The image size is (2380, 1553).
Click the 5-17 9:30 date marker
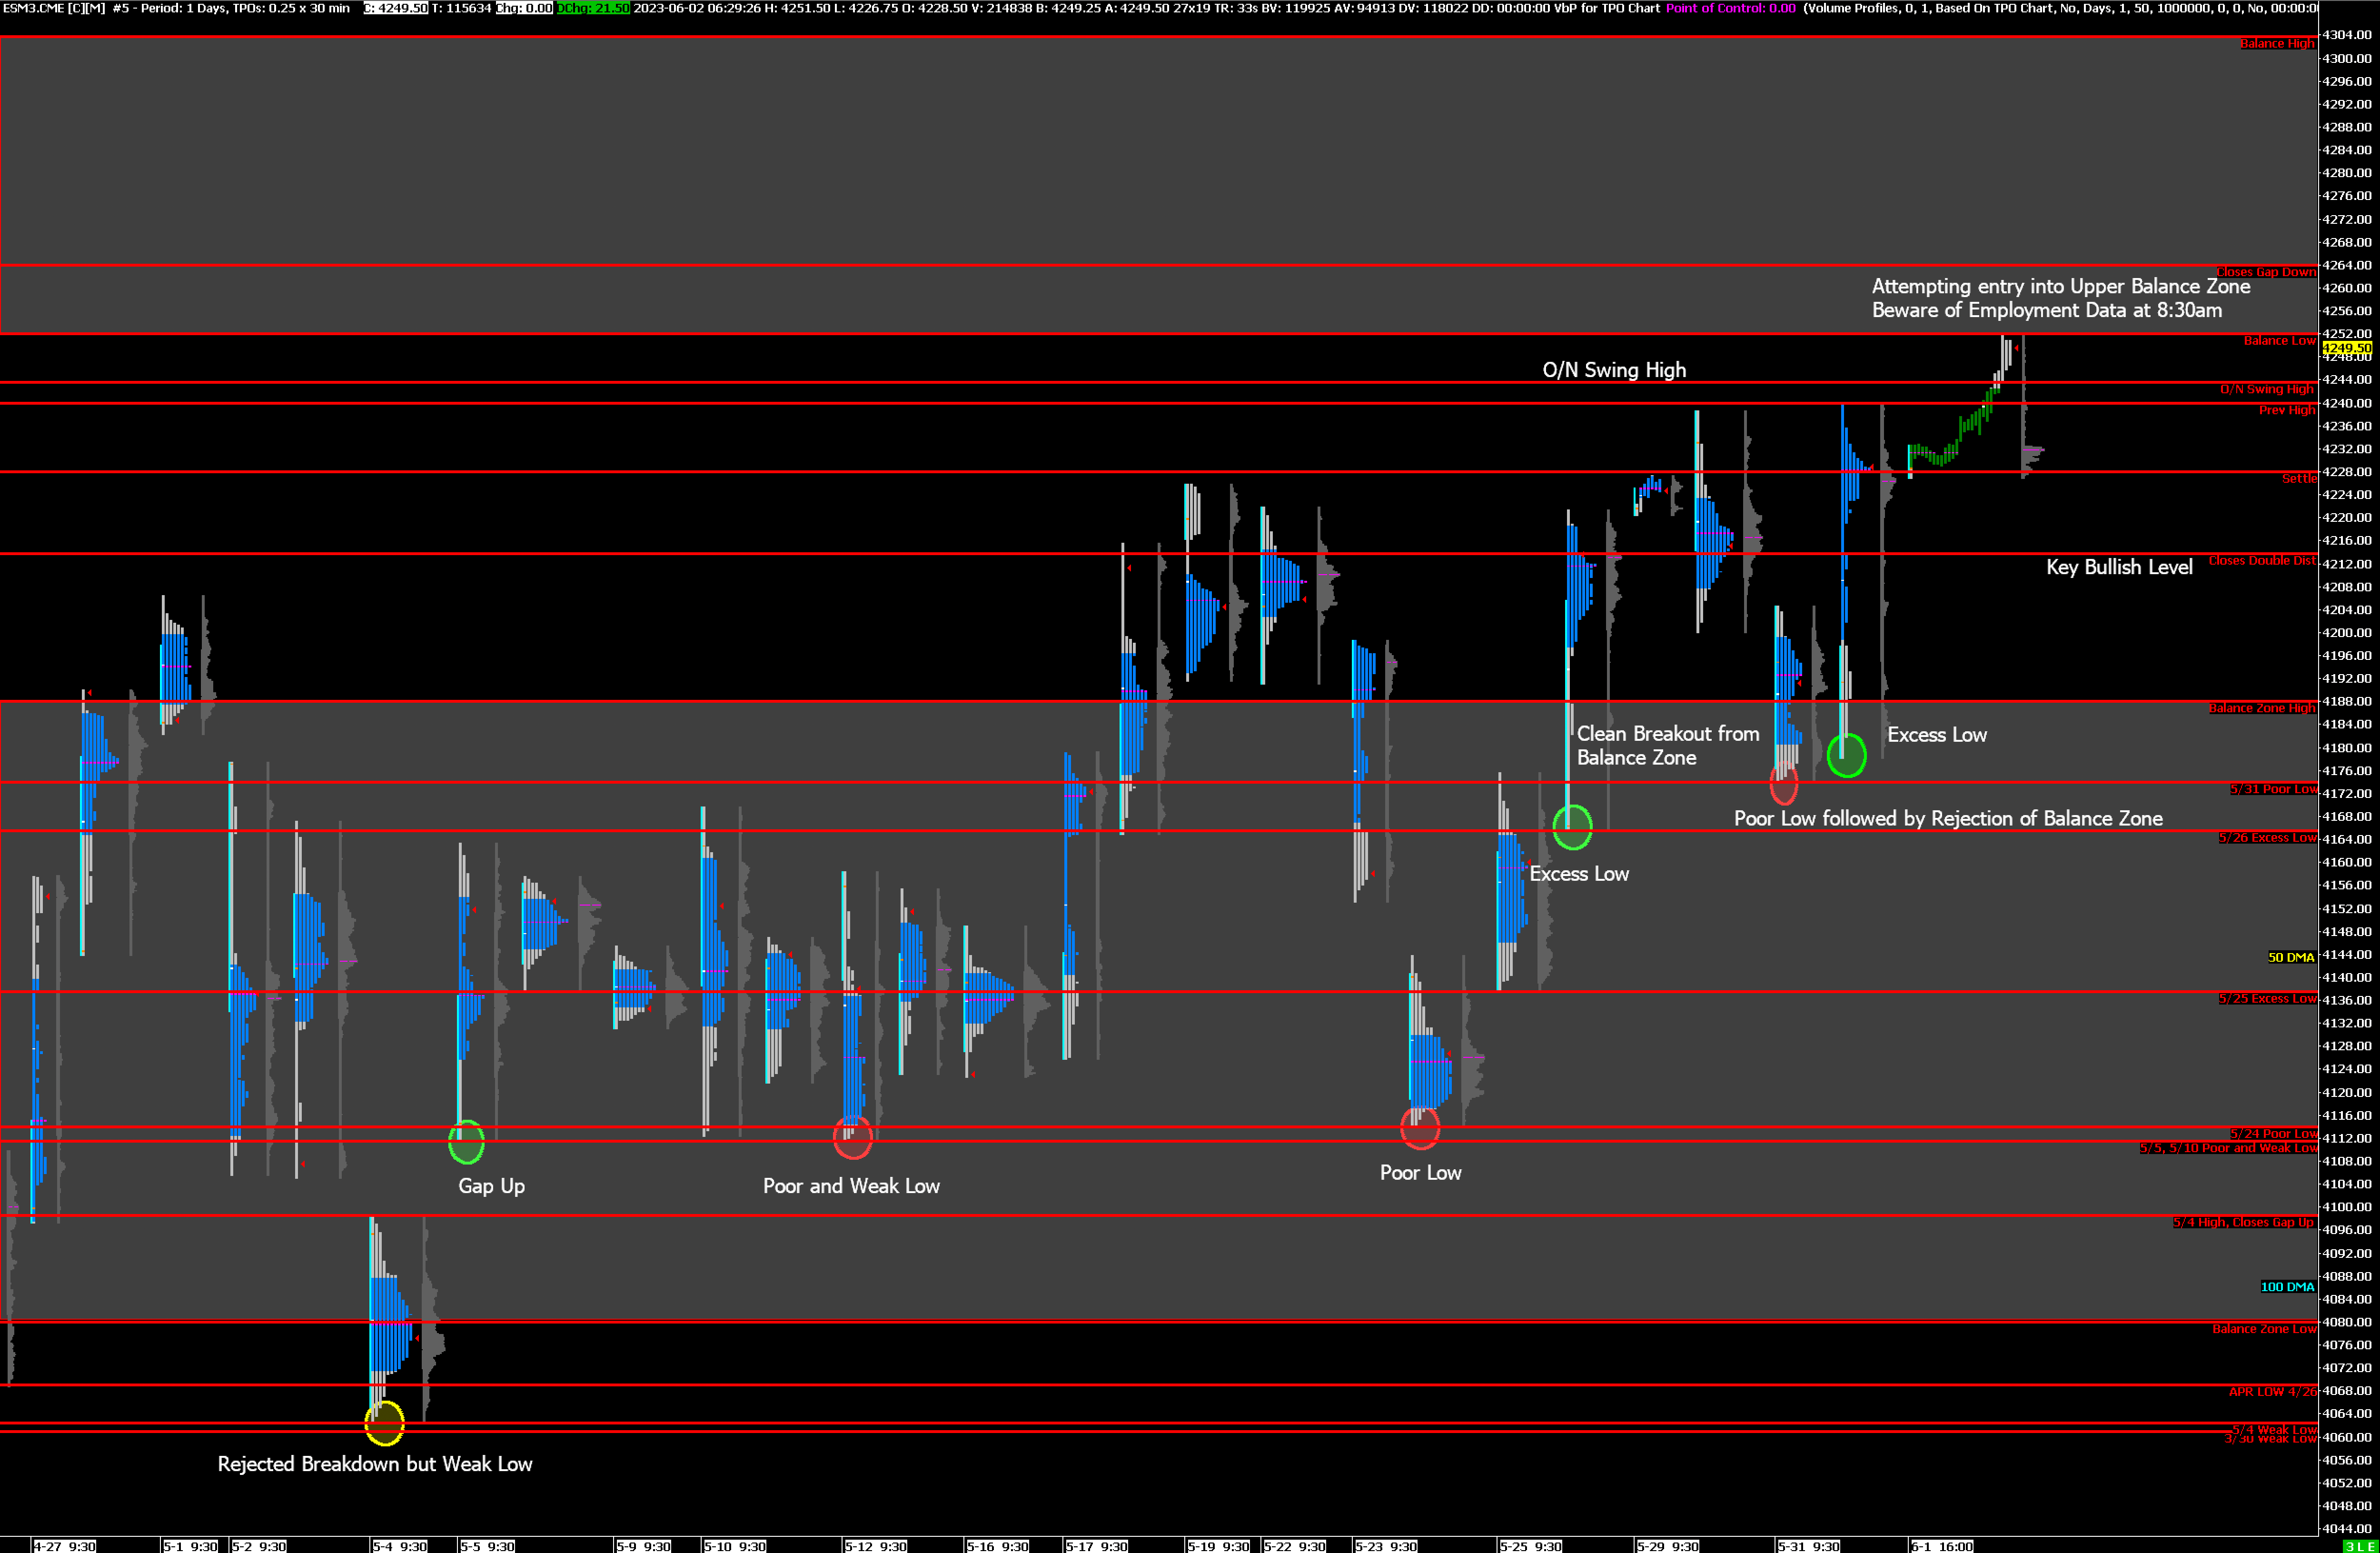click(1096, 1546)
